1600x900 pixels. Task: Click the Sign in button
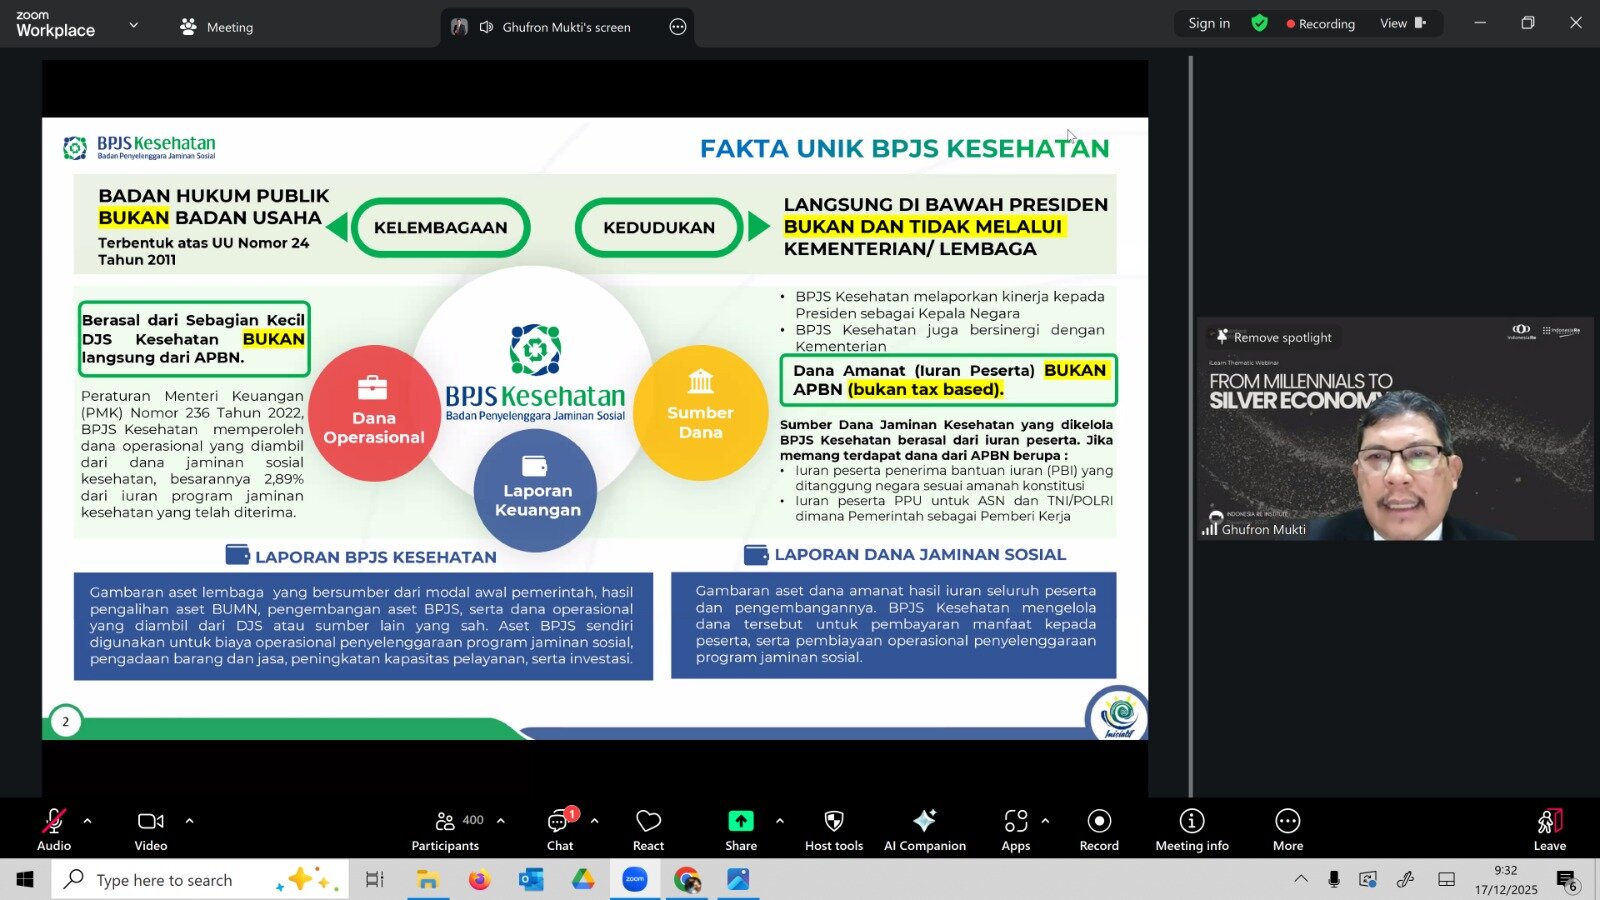coord(1209,23)
